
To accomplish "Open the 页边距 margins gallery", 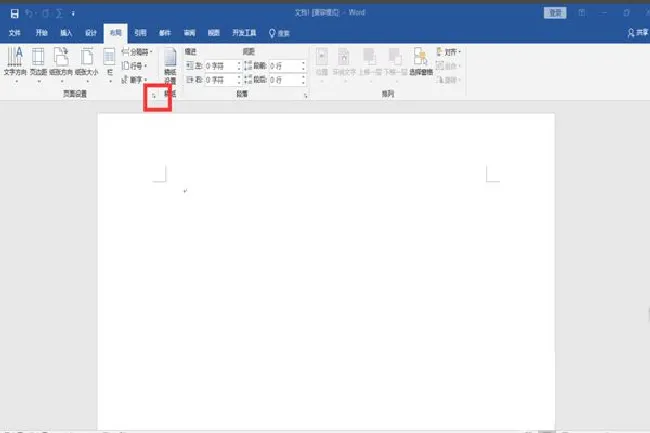I will pos(38,64).
